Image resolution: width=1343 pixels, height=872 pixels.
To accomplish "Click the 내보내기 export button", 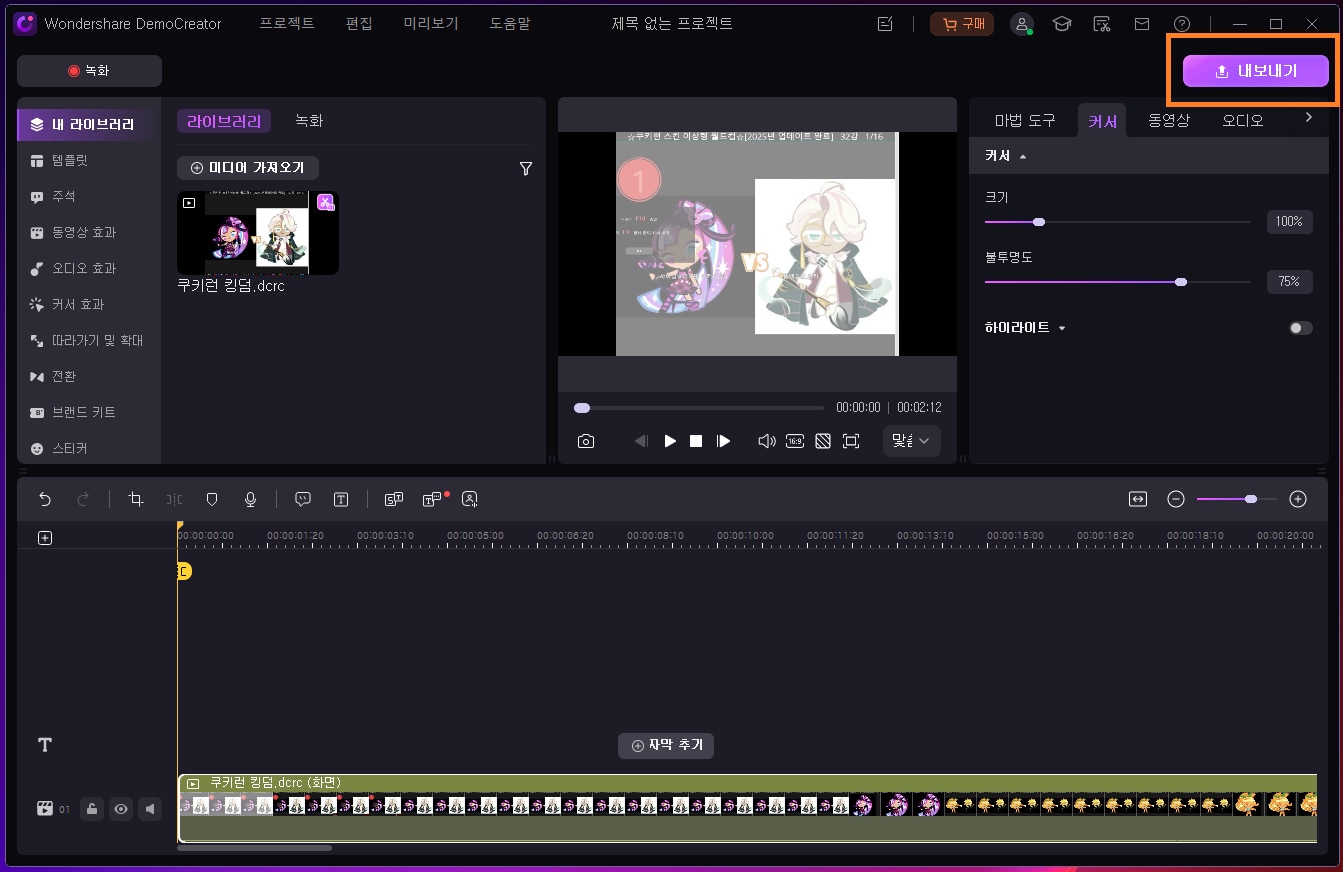I will pyautogui.click(x=1255, y=71).
